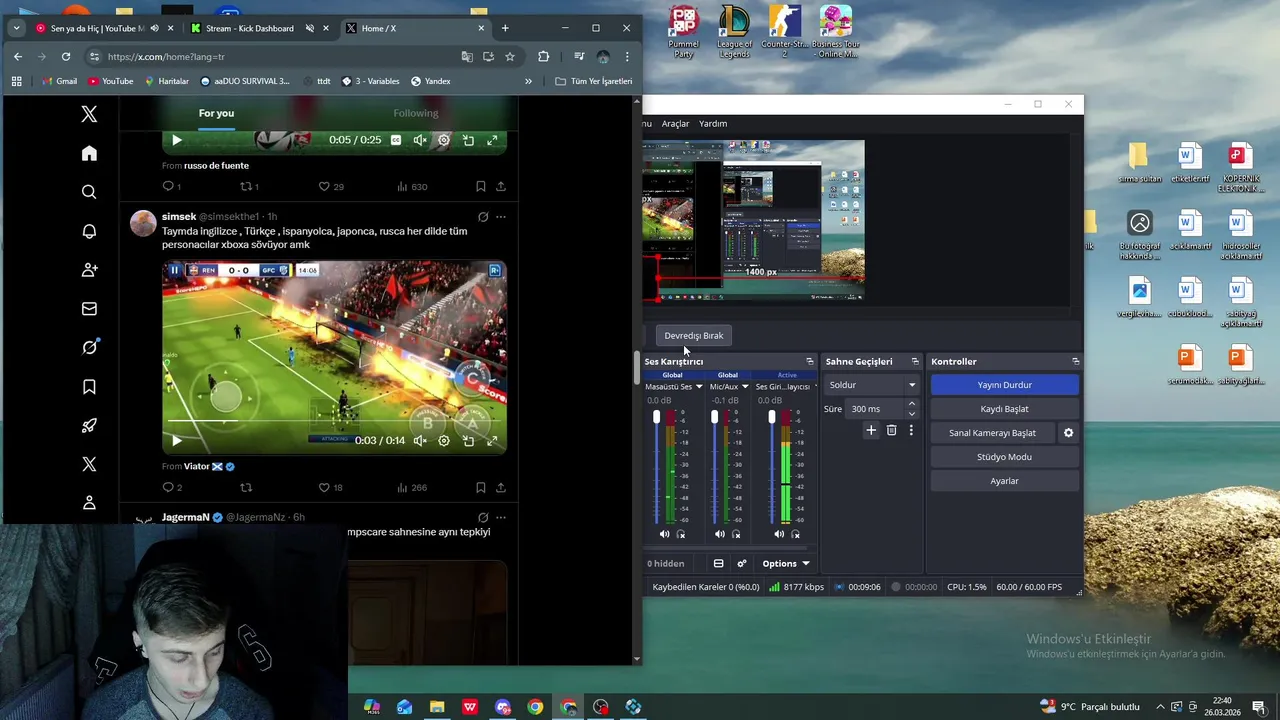Click Yayını Durdur to stop streaming
The width and height of the screenshot is (1280, 720).
click(x=1004, y=385)
